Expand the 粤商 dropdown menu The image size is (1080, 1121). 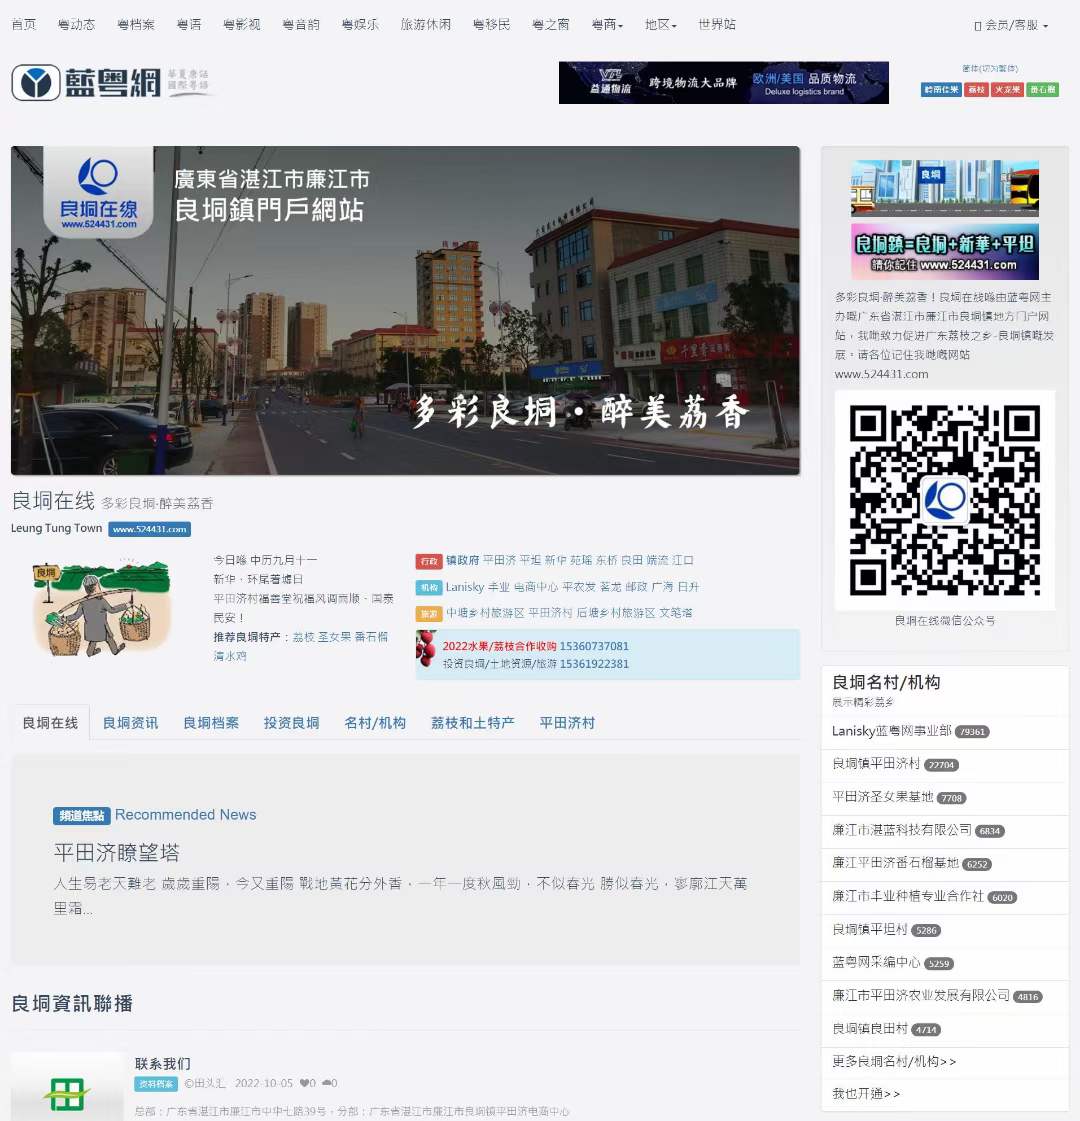coord(607,25)
